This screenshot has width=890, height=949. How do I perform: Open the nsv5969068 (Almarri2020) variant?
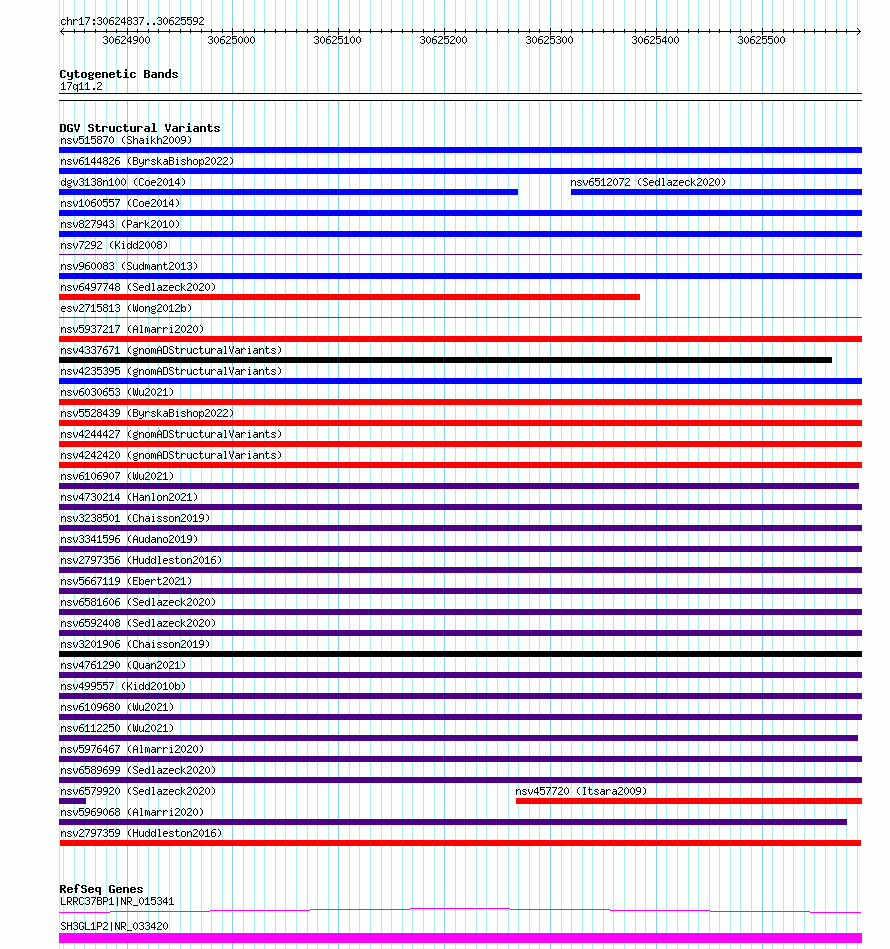point(132,812)
